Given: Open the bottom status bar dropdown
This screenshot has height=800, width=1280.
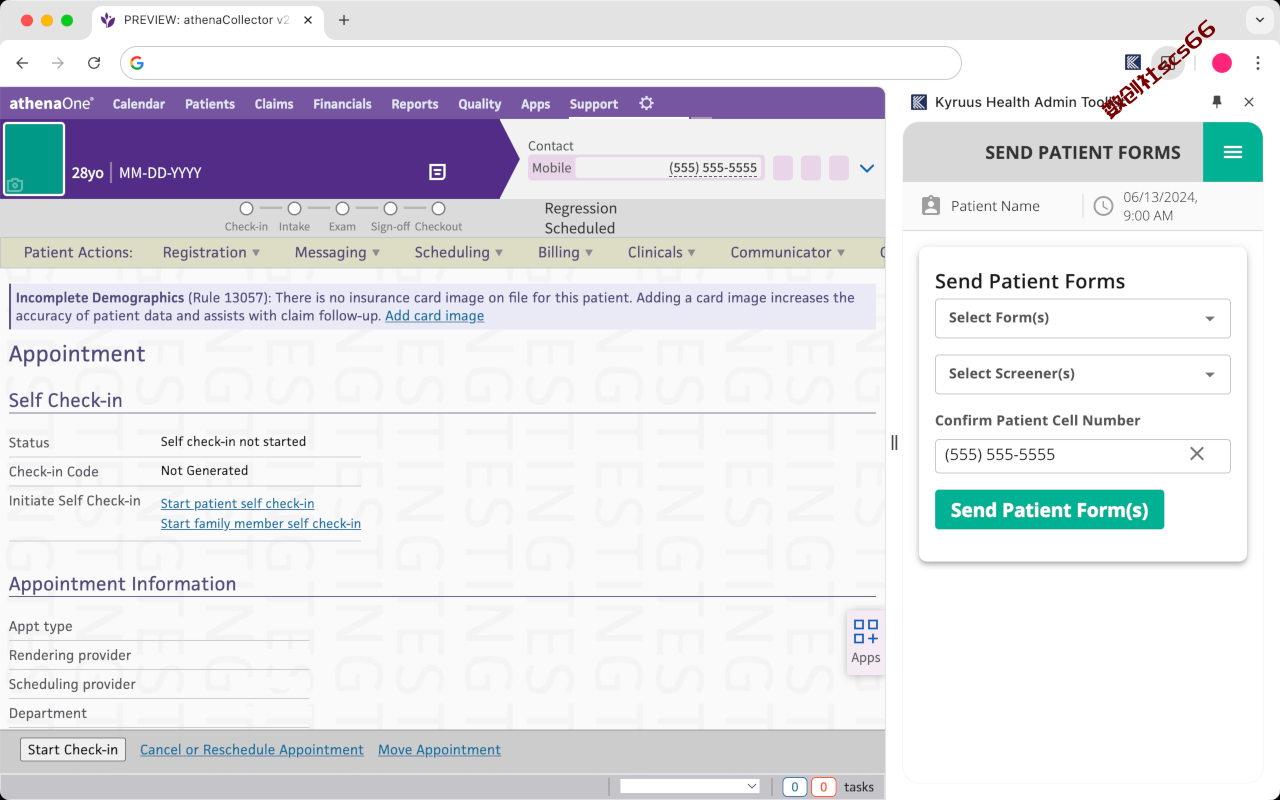Looking at the screenshot, I should click(690, 787).
